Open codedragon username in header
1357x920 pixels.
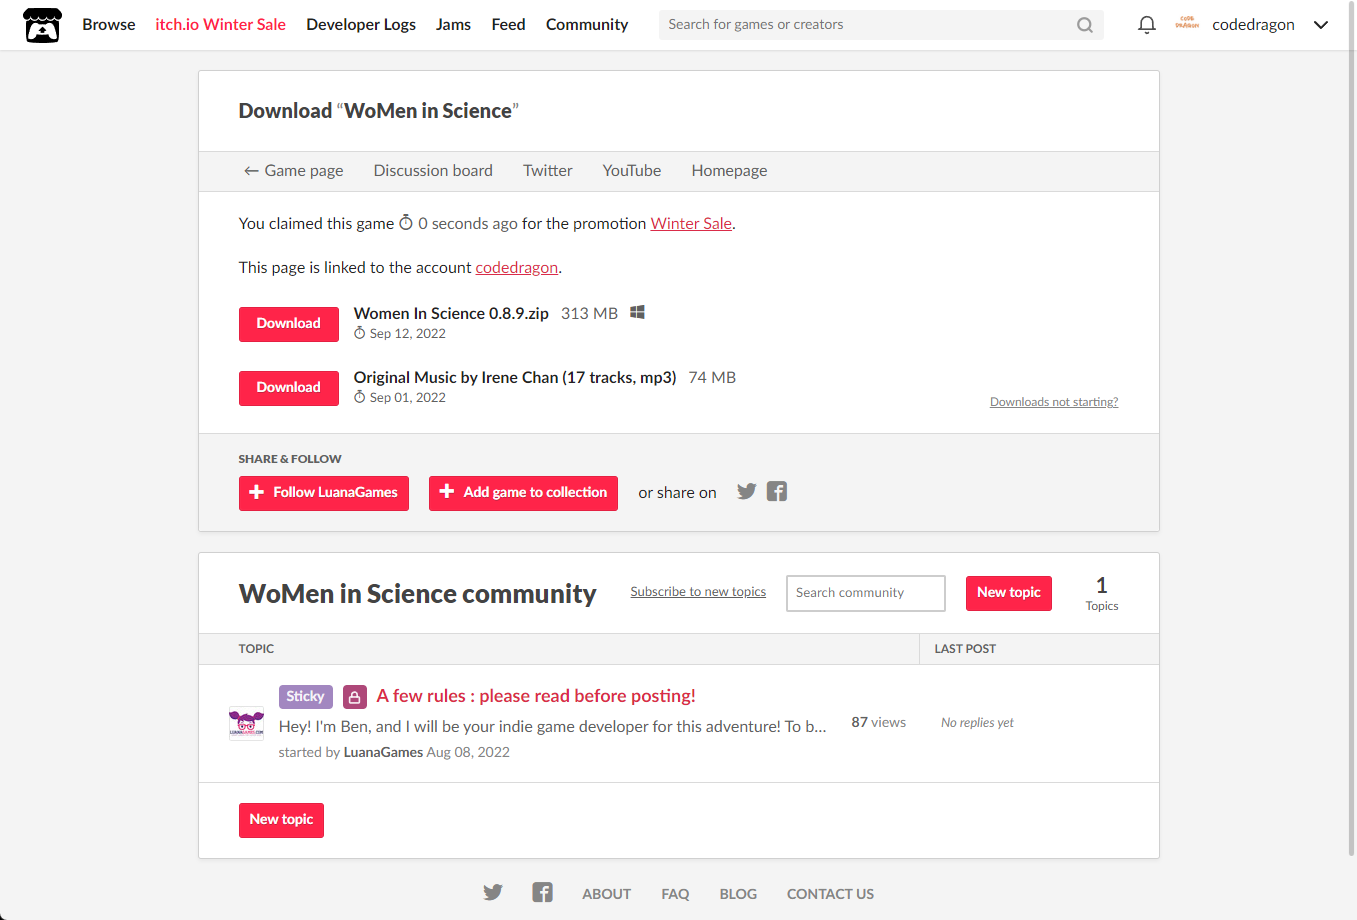[1253, 25]
